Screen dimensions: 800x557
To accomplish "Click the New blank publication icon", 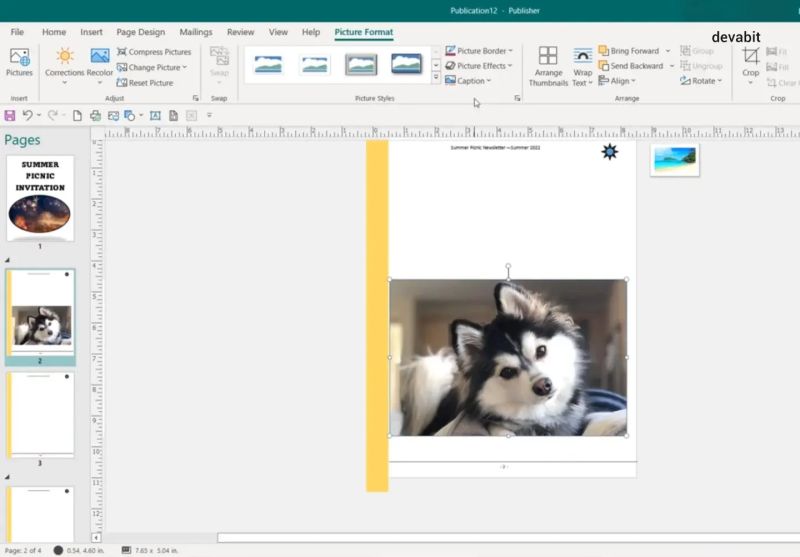I will click(x=77, y=116).
